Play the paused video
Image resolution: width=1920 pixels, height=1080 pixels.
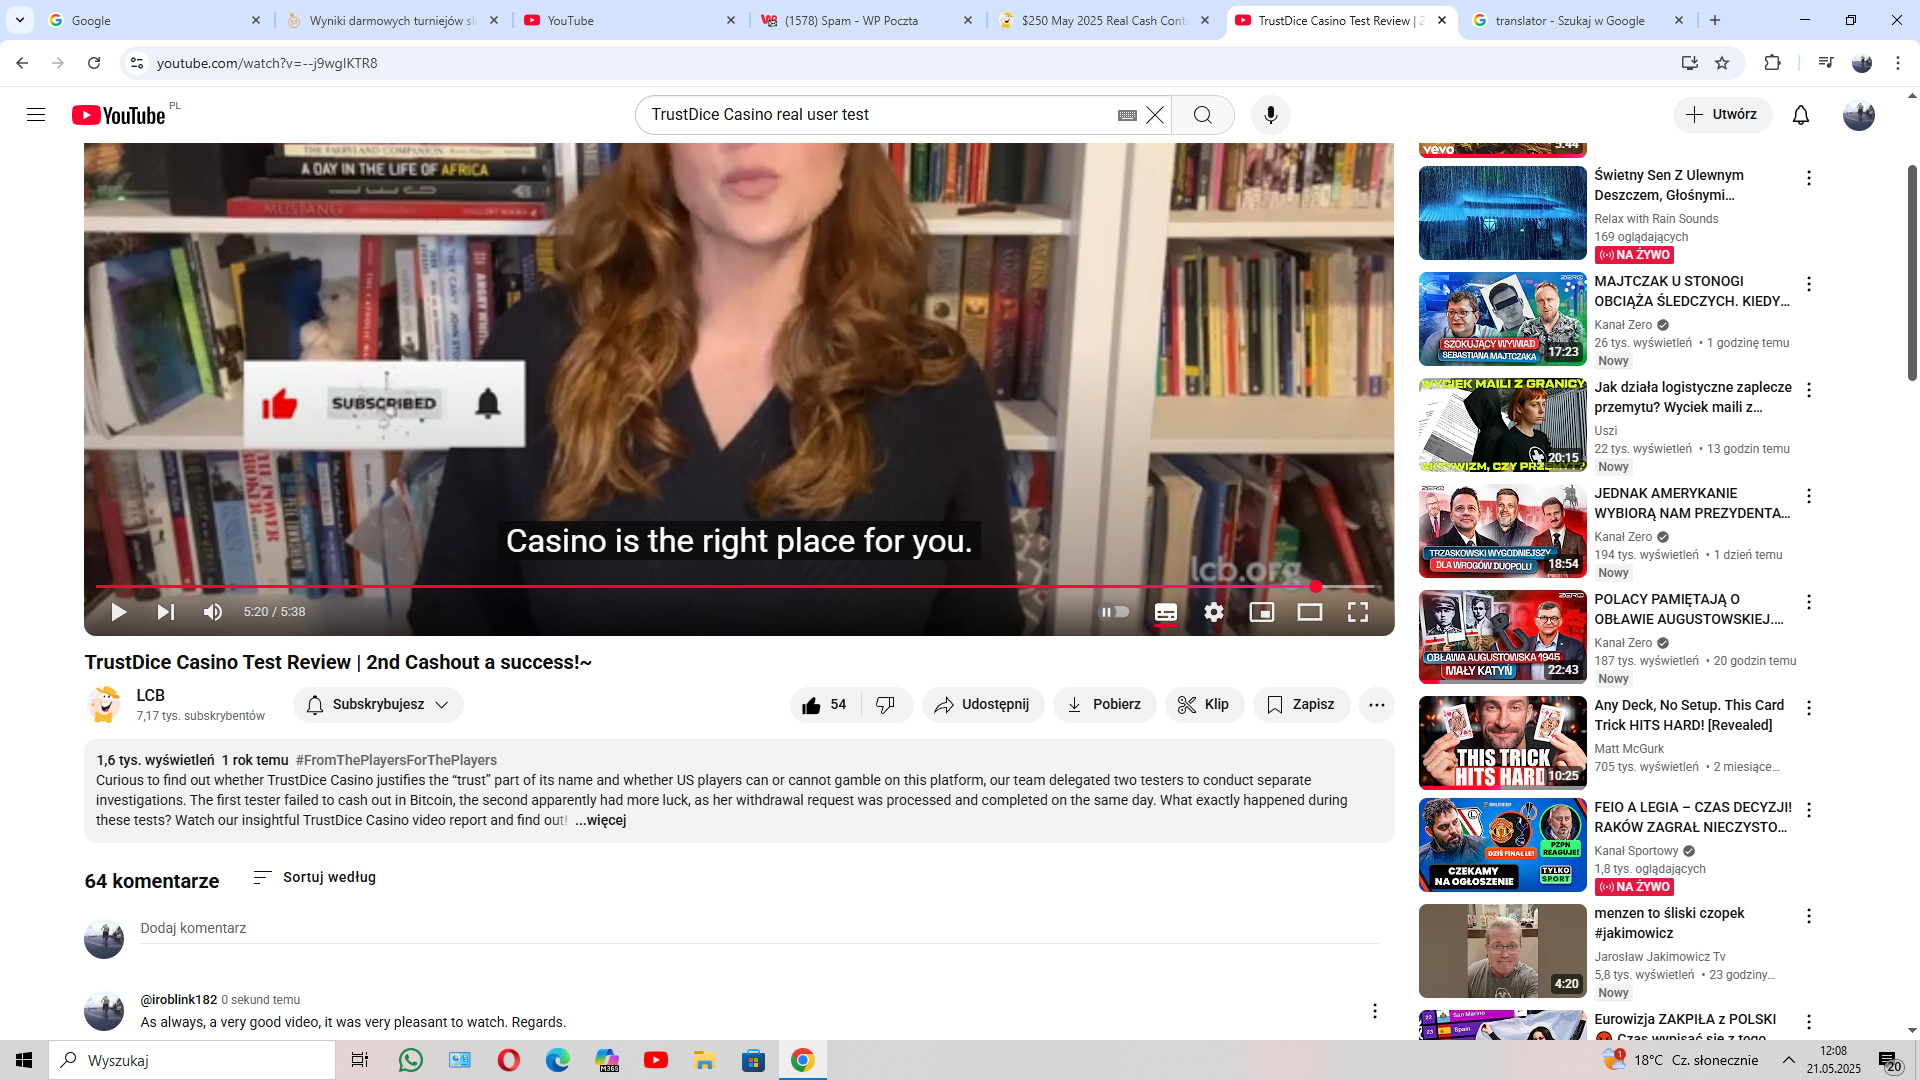coord(118,612)
